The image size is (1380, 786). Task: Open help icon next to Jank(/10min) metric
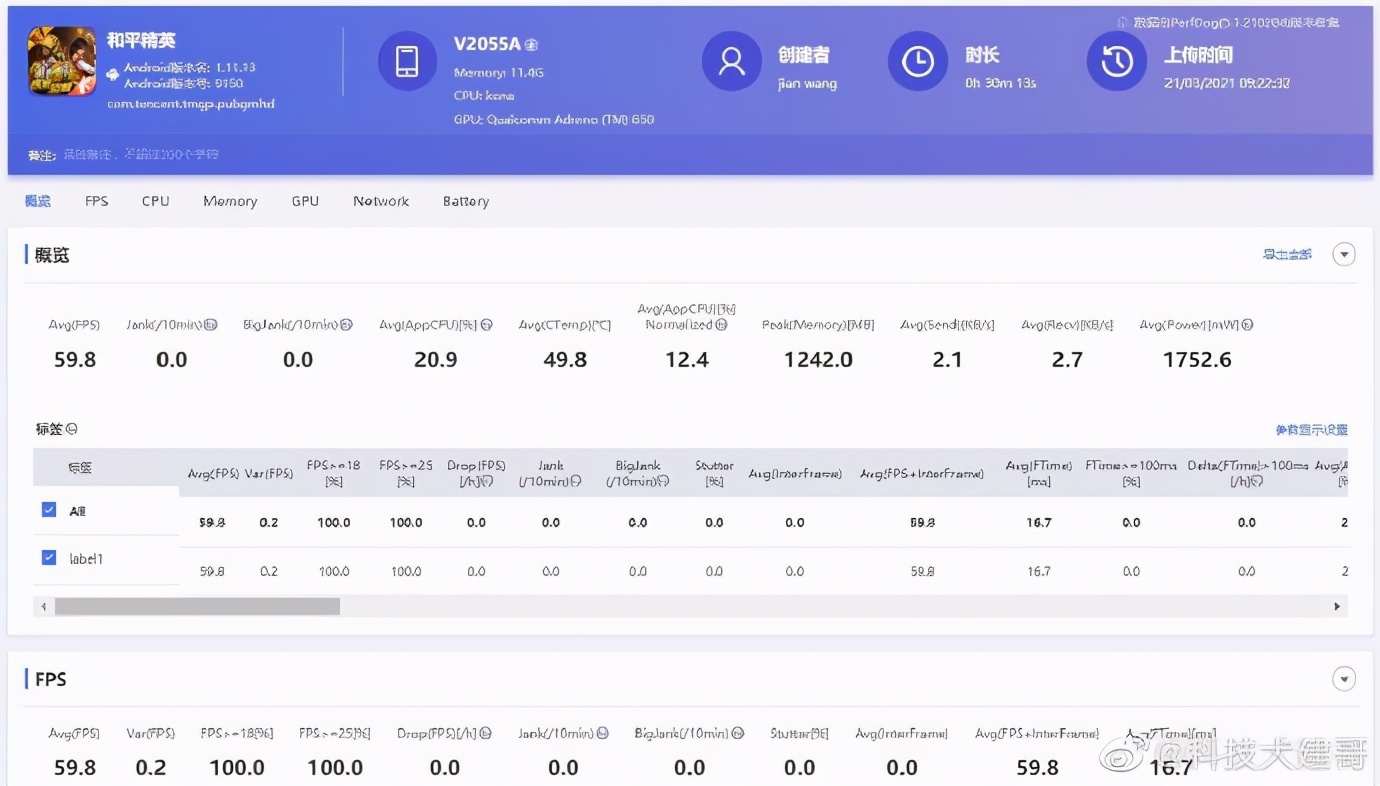click(x=209, y=324)
